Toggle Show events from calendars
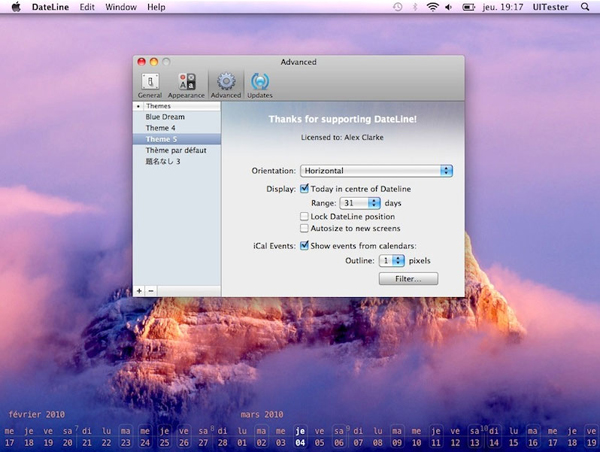 point(304,246)
